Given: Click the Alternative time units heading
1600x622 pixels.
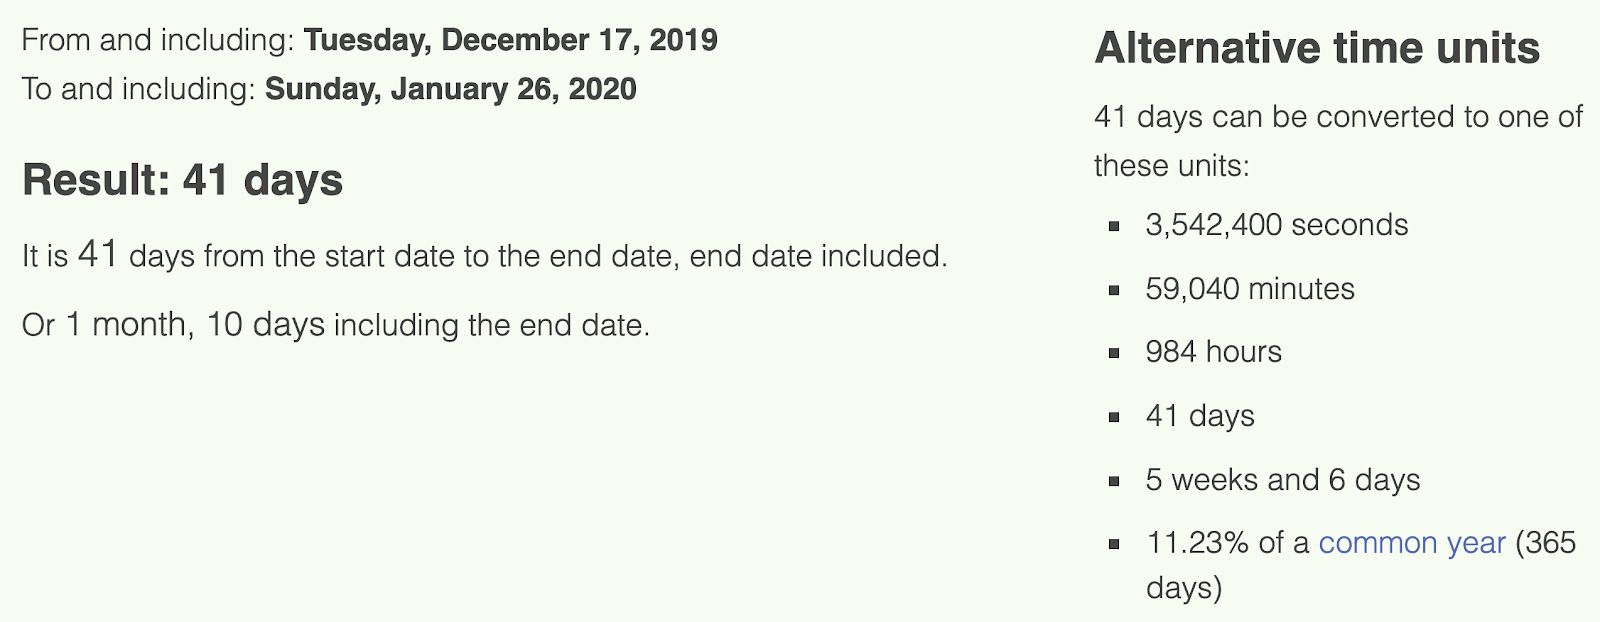Looking at the screenshot, I should pos(1317,48).
